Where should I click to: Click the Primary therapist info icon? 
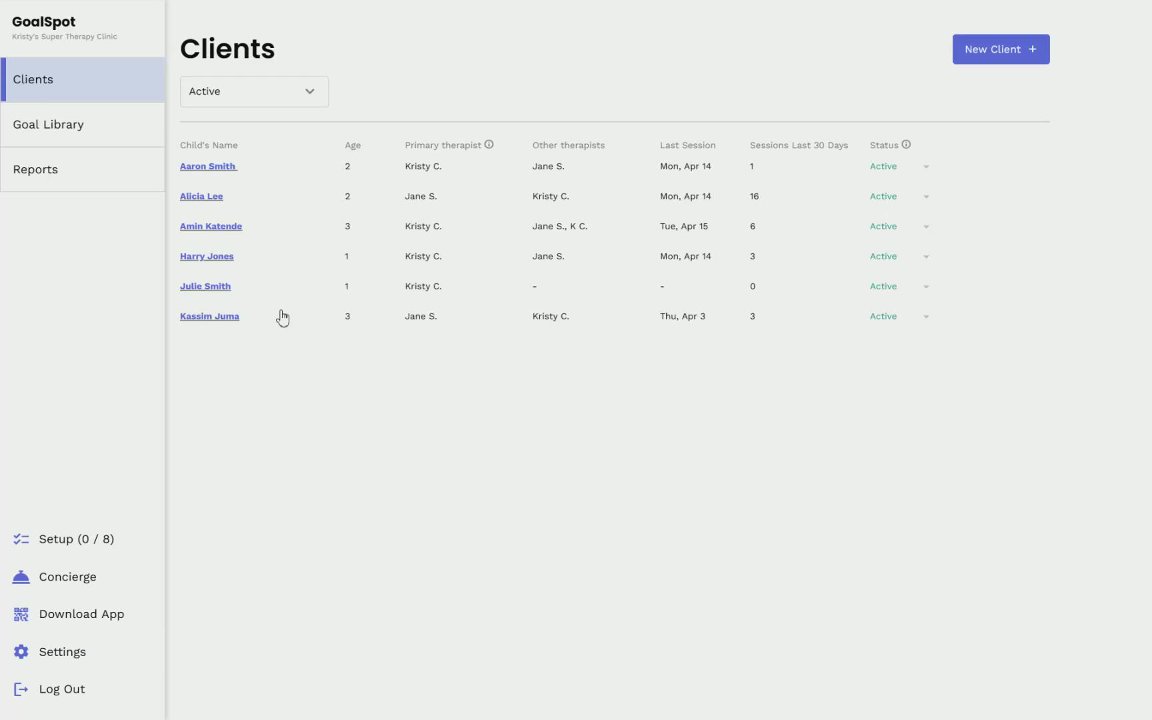pos(489,145)
